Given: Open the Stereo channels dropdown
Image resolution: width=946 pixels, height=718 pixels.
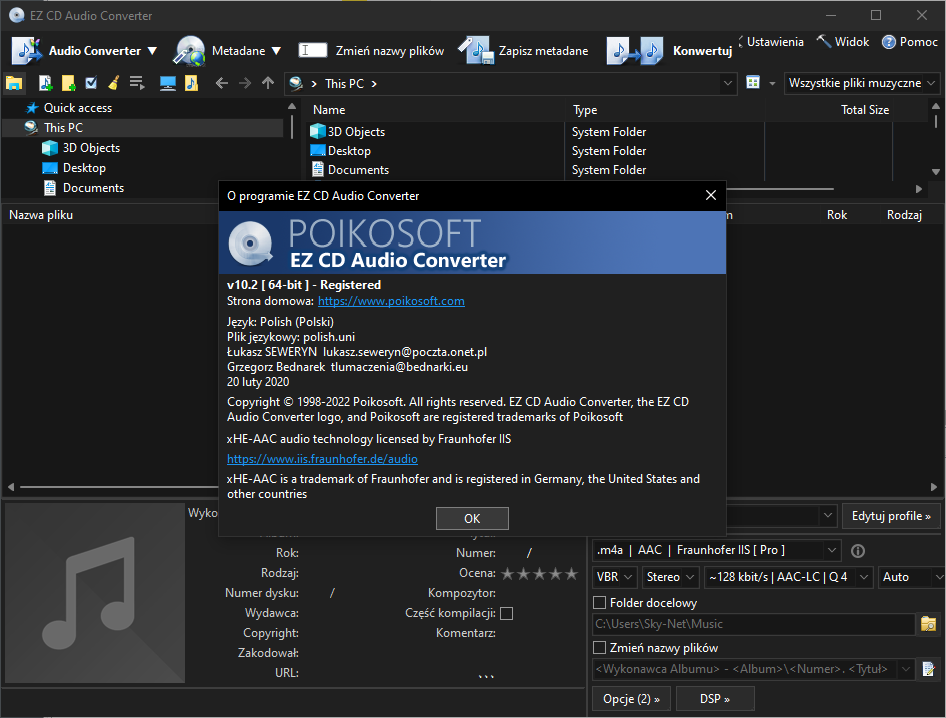Looking at the screenshot, I should coord(670,577).
